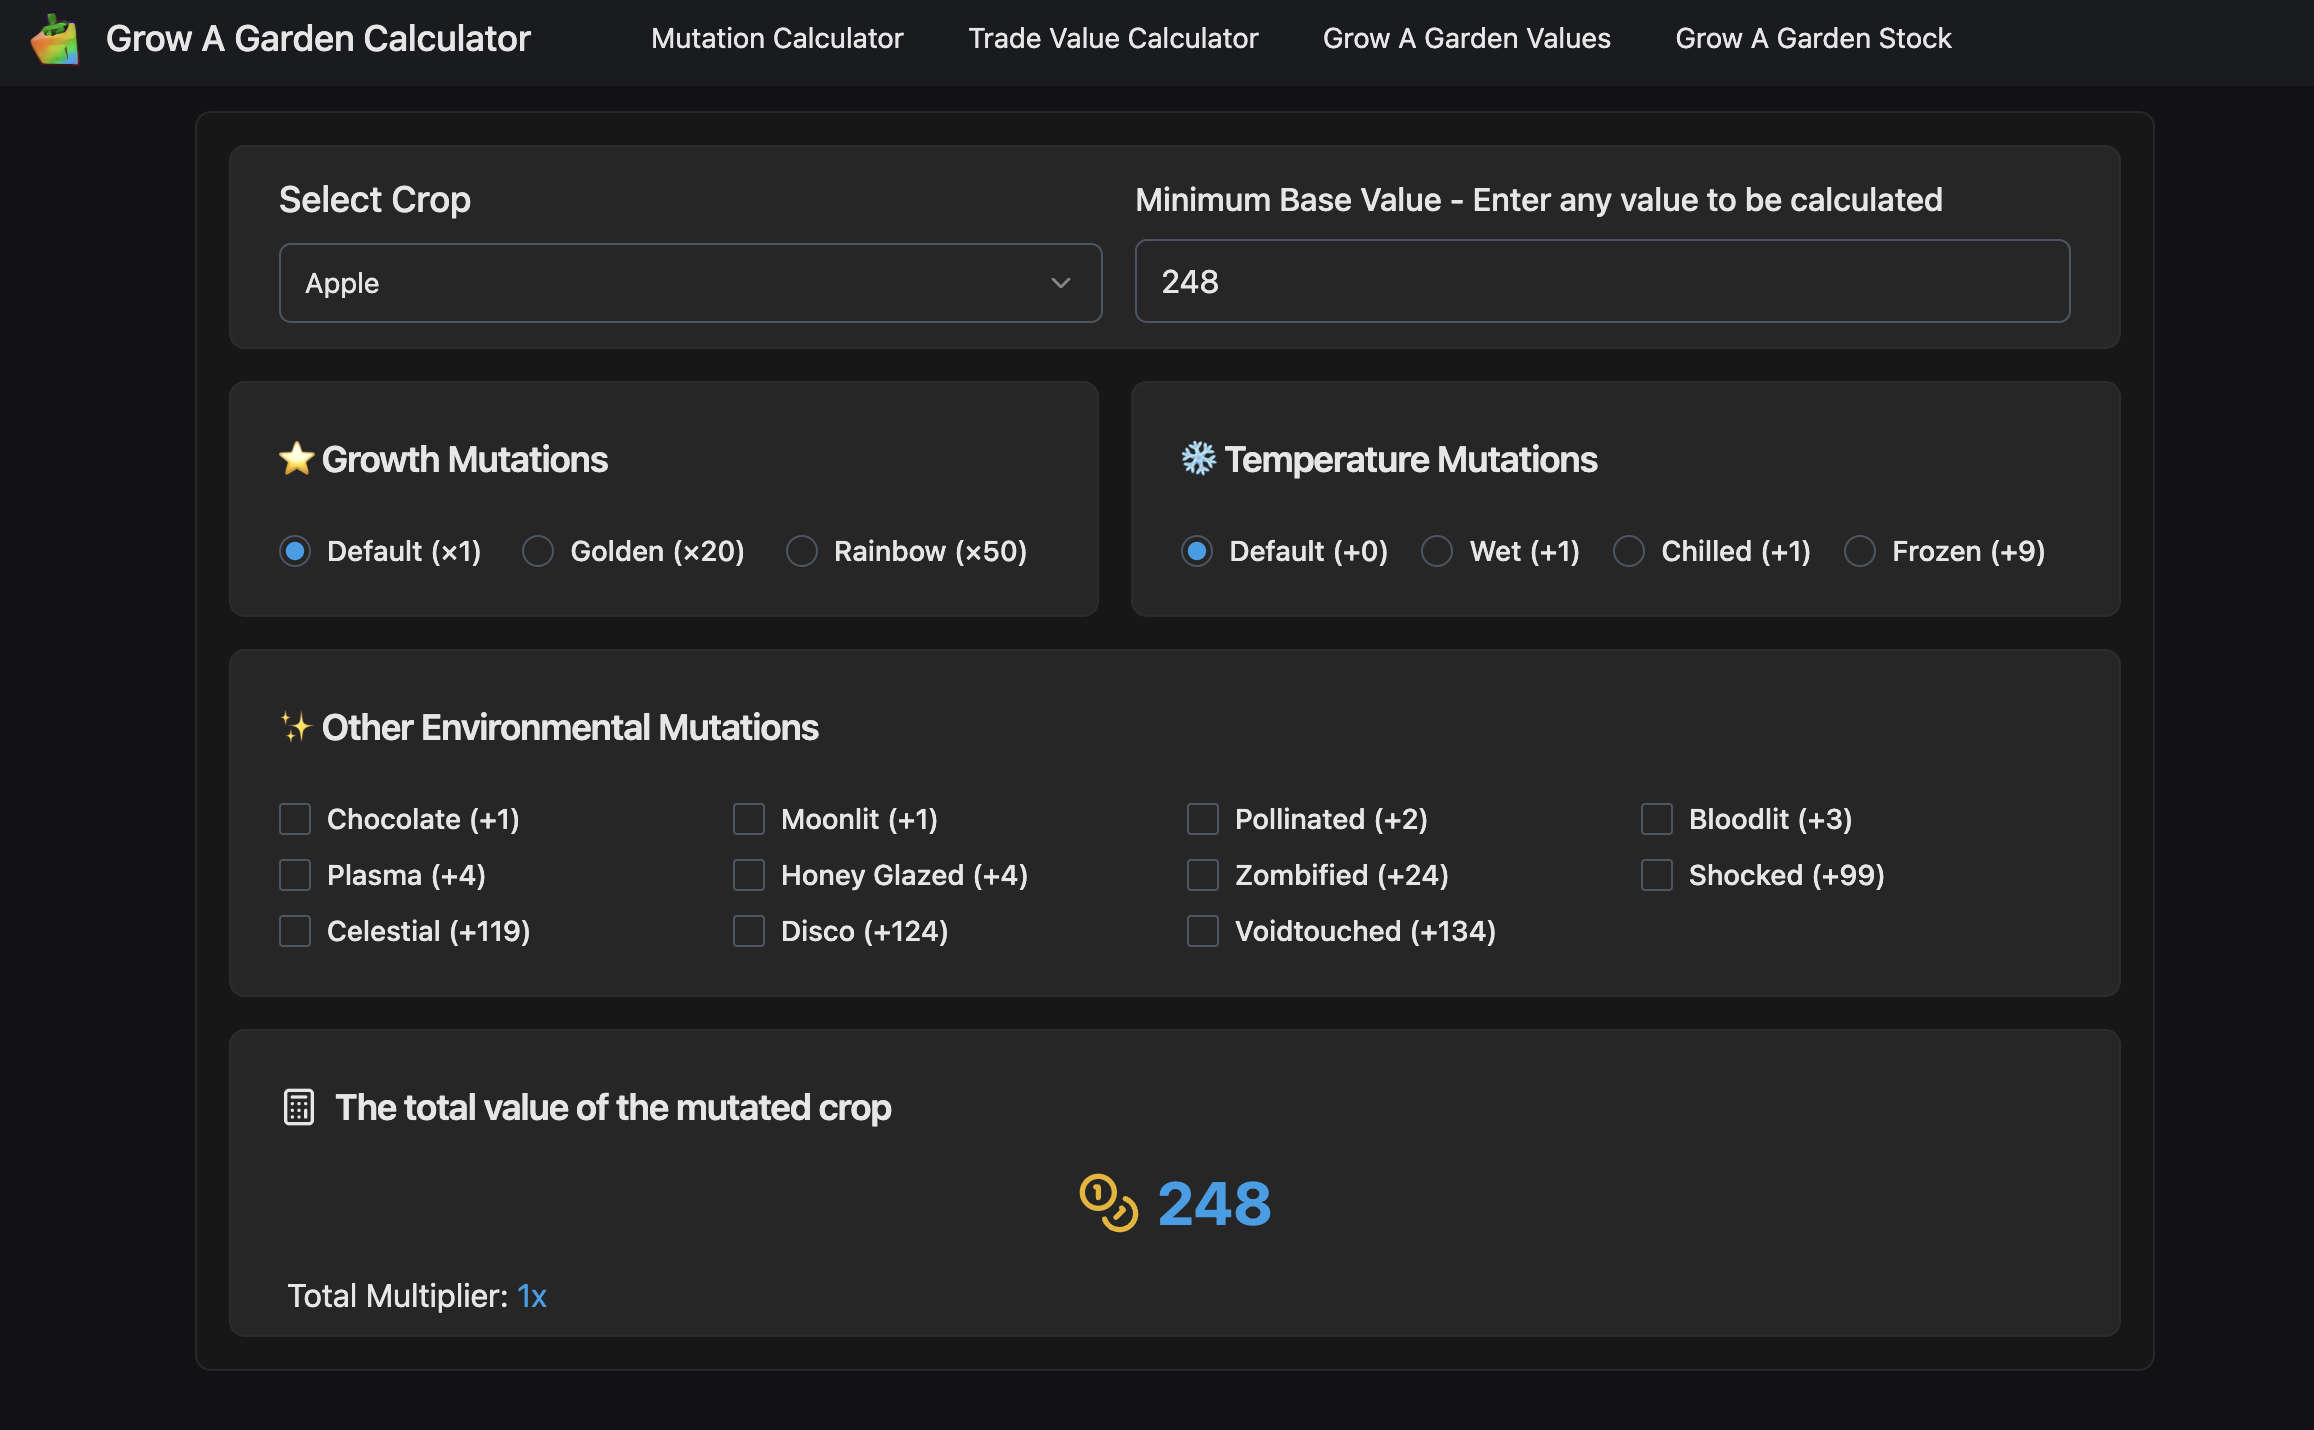2314x1430 pixels.
Task: Select Golden (×20) growth mutation
Action: click(538, 551)
